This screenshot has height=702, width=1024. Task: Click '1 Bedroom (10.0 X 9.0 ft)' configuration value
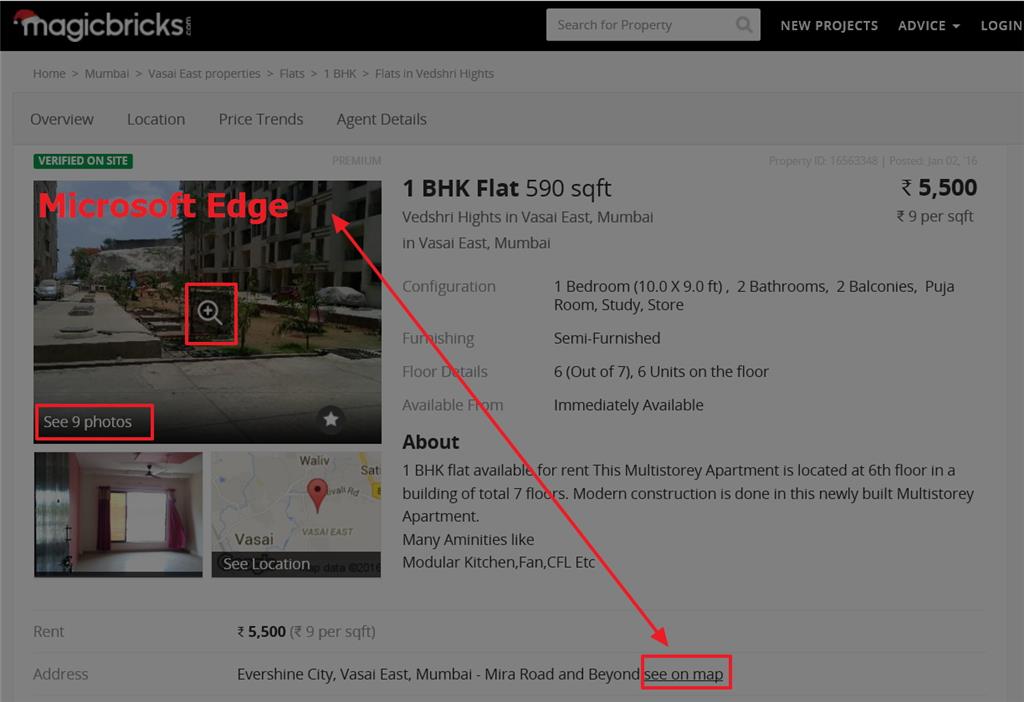[x=641, y=287]
